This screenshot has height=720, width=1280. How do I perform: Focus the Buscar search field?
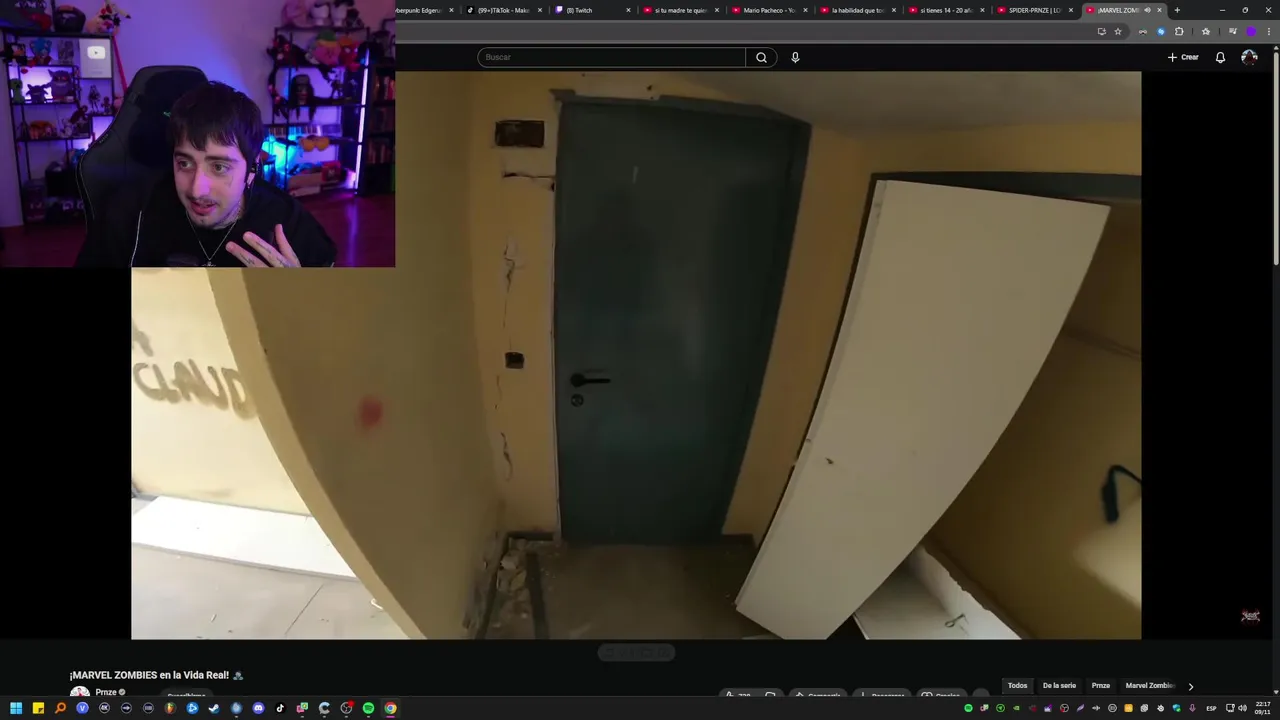[x=611, y=57]
